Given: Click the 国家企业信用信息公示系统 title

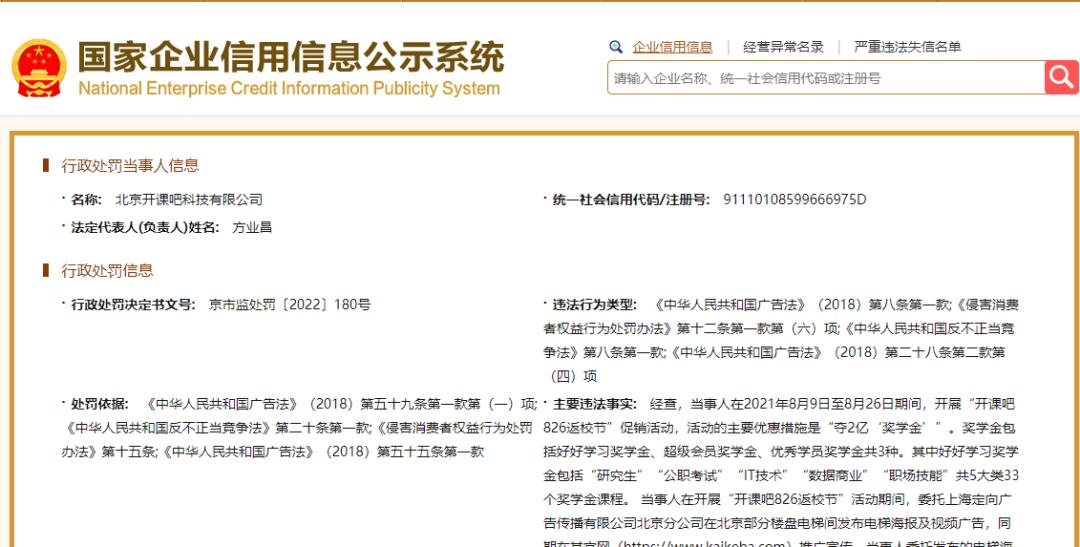Looking at the screenshot, I should tap(290, 56).
